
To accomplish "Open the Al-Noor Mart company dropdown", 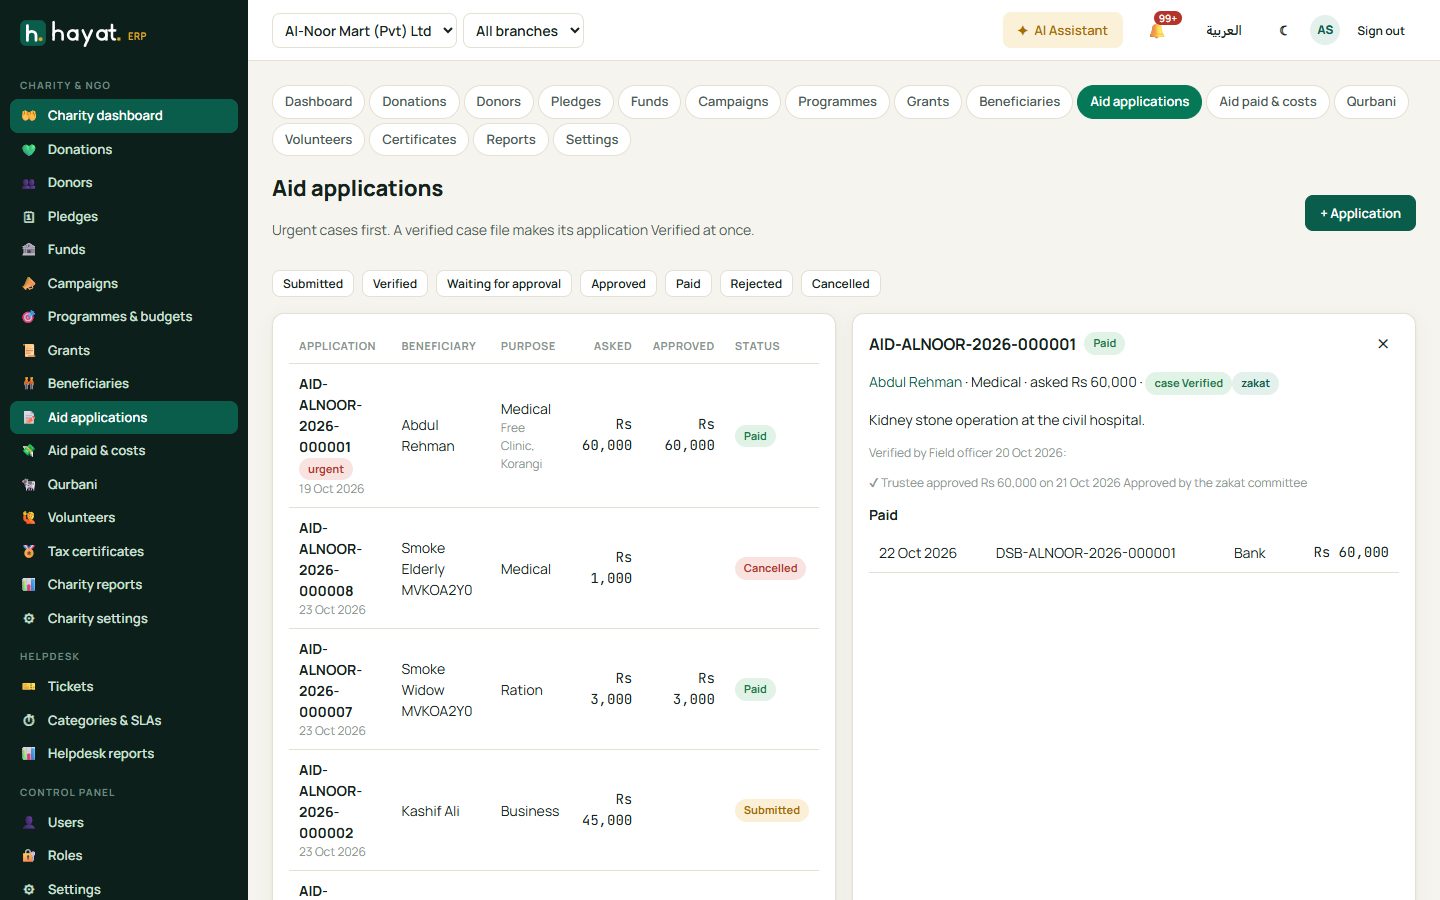I will pyautogui.click(x=364, y=31).
